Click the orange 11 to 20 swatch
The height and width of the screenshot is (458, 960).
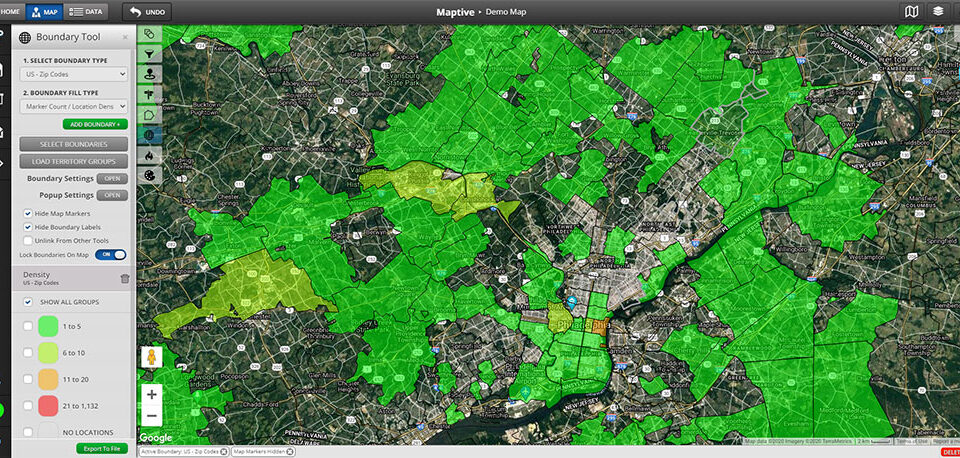(x=48, y=379)
